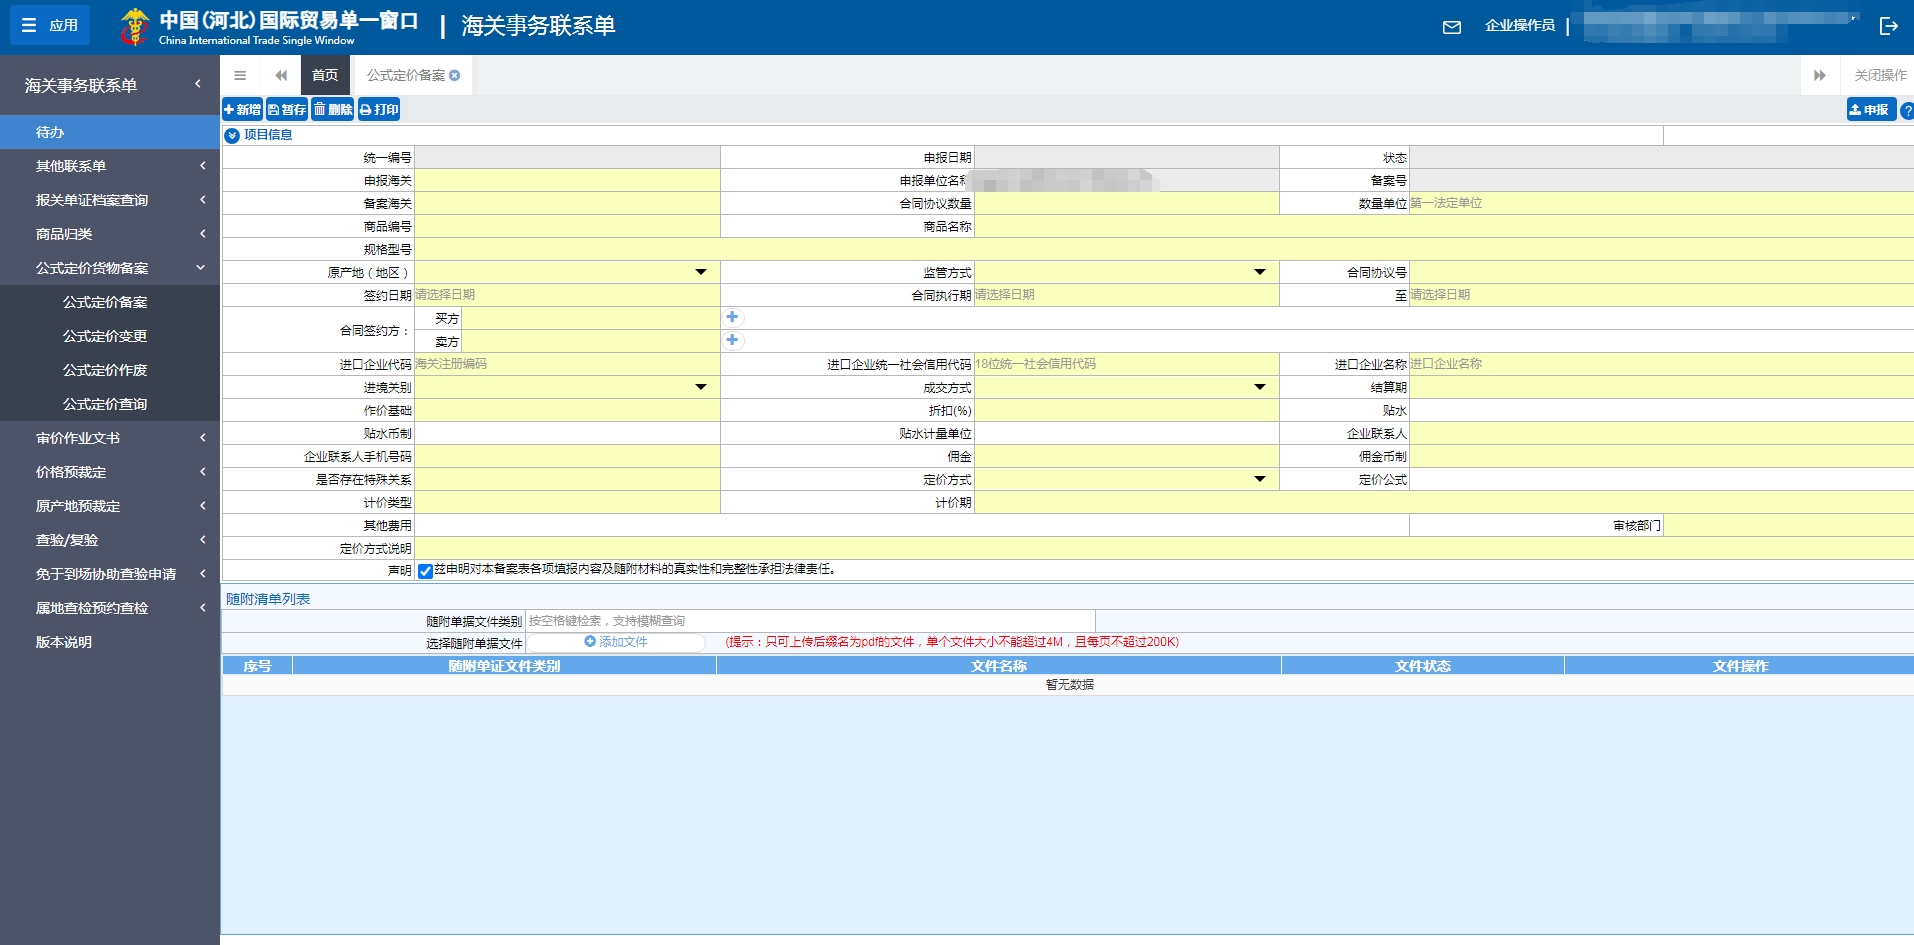Click the logout icon at top right
This screenshot has width=1914, height=945.
point(1888,26)
